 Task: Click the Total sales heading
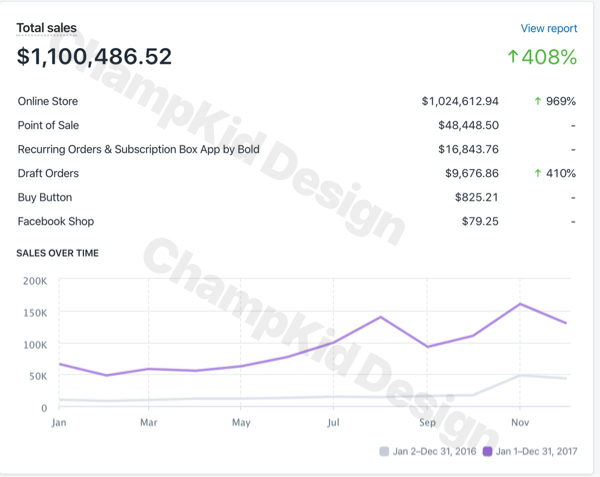point(46,28)
